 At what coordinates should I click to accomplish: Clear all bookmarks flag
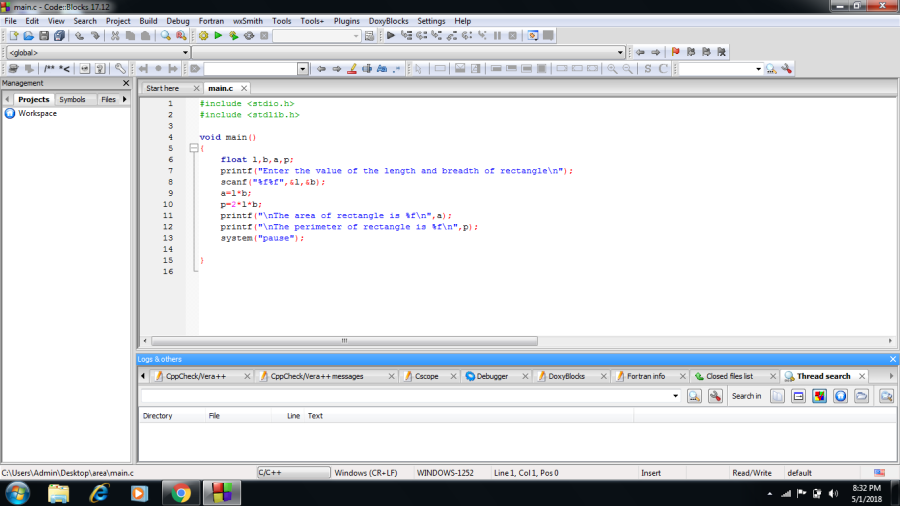pyautogui.click(x=722, y=52)
